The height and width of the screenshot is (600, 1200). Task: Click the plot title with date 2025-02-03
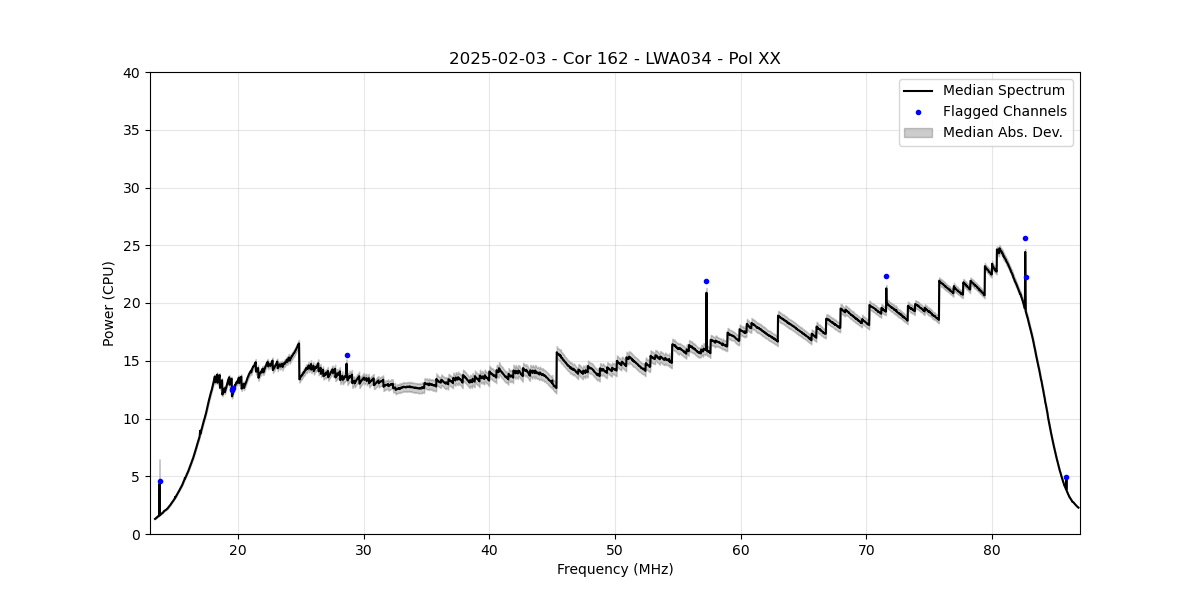(x=614, y=59)
